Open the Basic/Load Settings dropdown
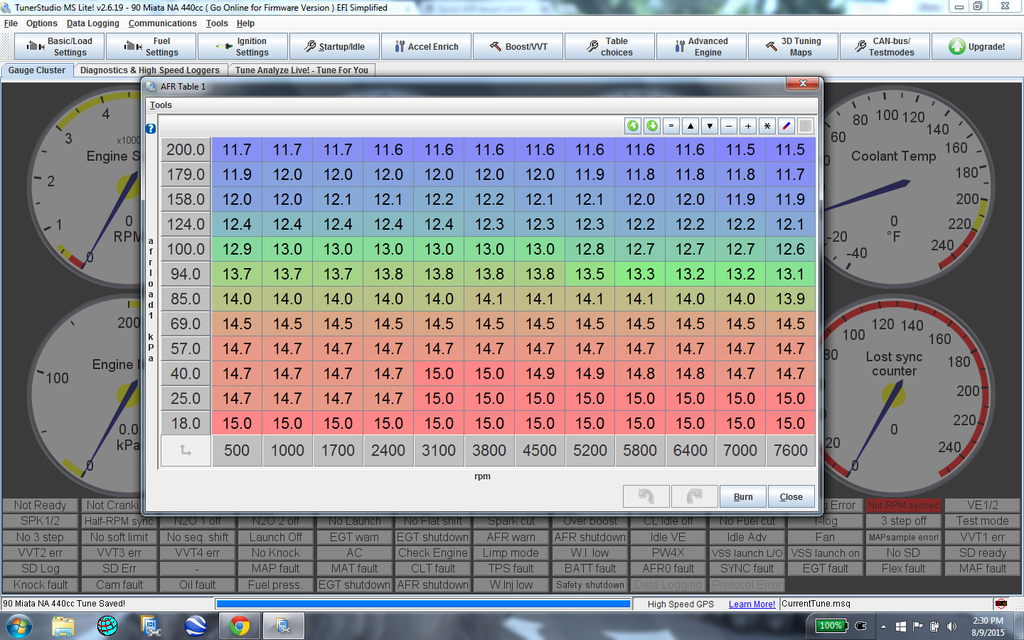The image size is (1024, 640). tap(59, 46)
